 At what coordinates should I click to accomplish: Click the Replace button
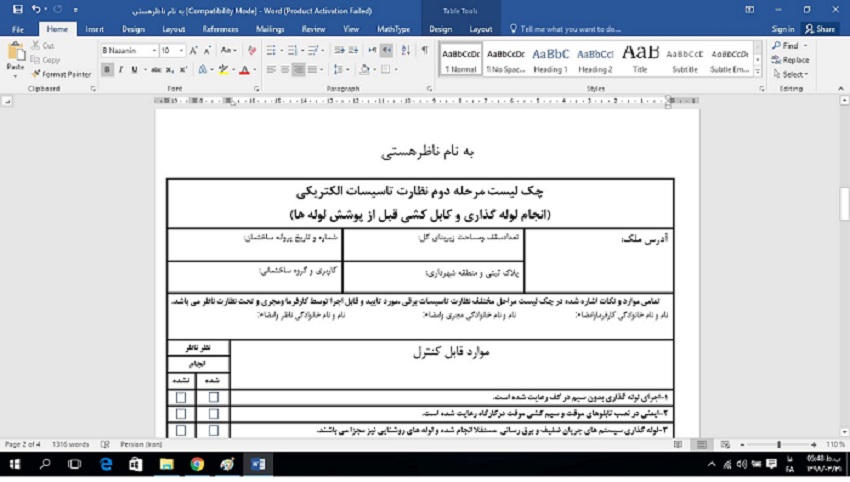(x=791, y=60)
